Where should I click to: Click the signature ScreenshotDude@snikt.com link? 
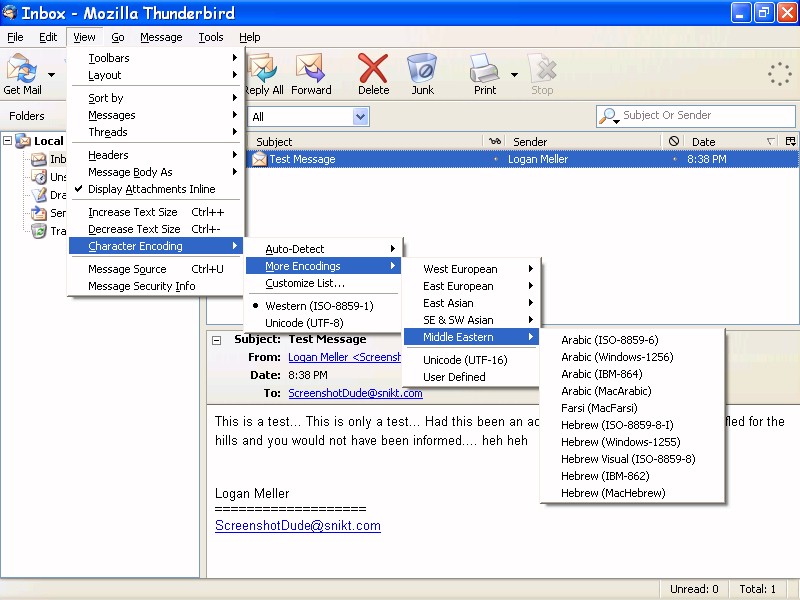click(298, 526)
